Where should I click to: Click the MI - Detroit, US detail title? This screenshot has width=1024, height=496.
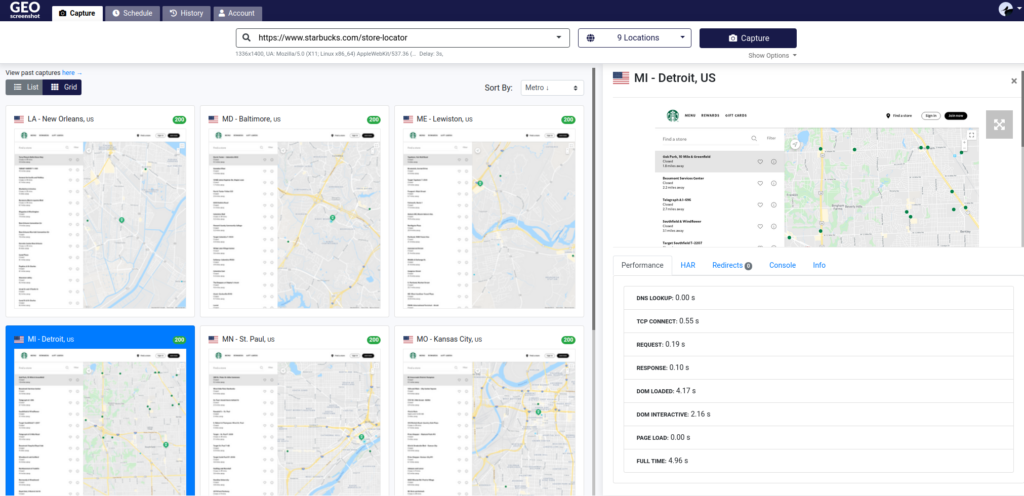click(x=675, y=78)
